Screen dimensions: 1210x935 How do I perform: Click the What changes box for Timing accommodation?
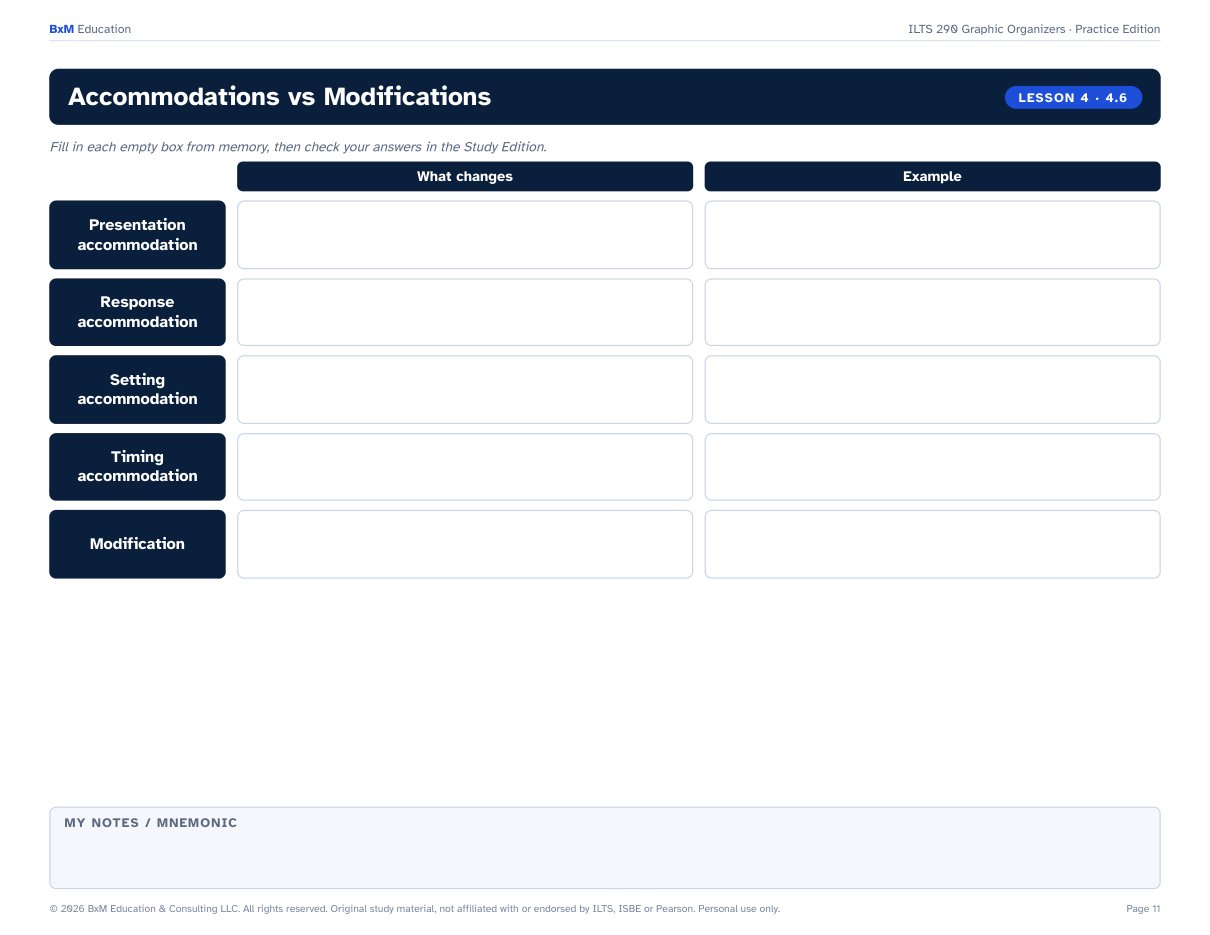465,466
